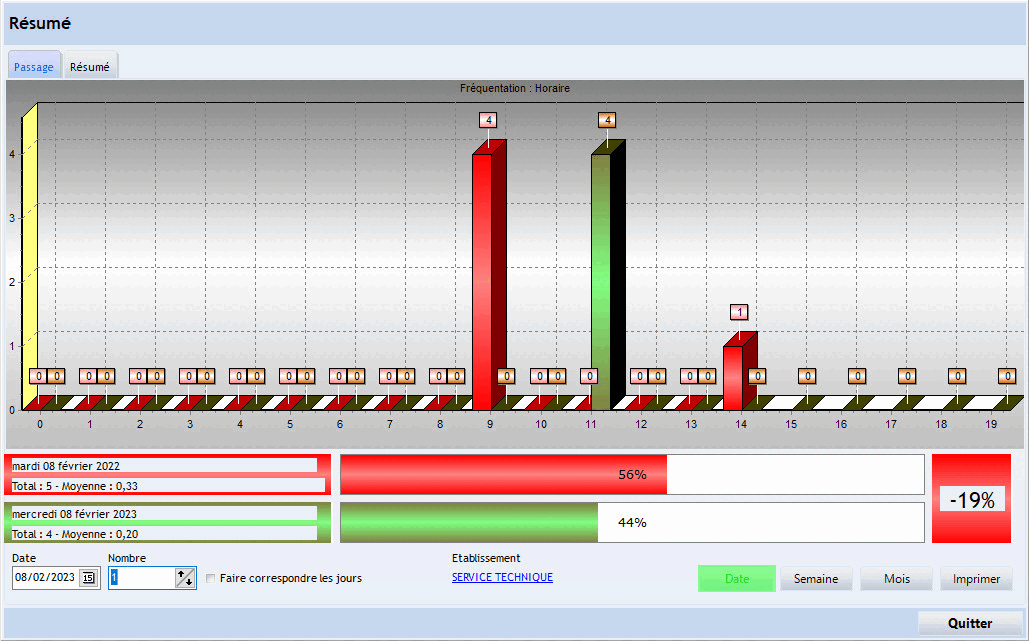This screenshot has height=642, width=1029.
Task: Click inside the Date input field
Action: click(x=45, y=577)
